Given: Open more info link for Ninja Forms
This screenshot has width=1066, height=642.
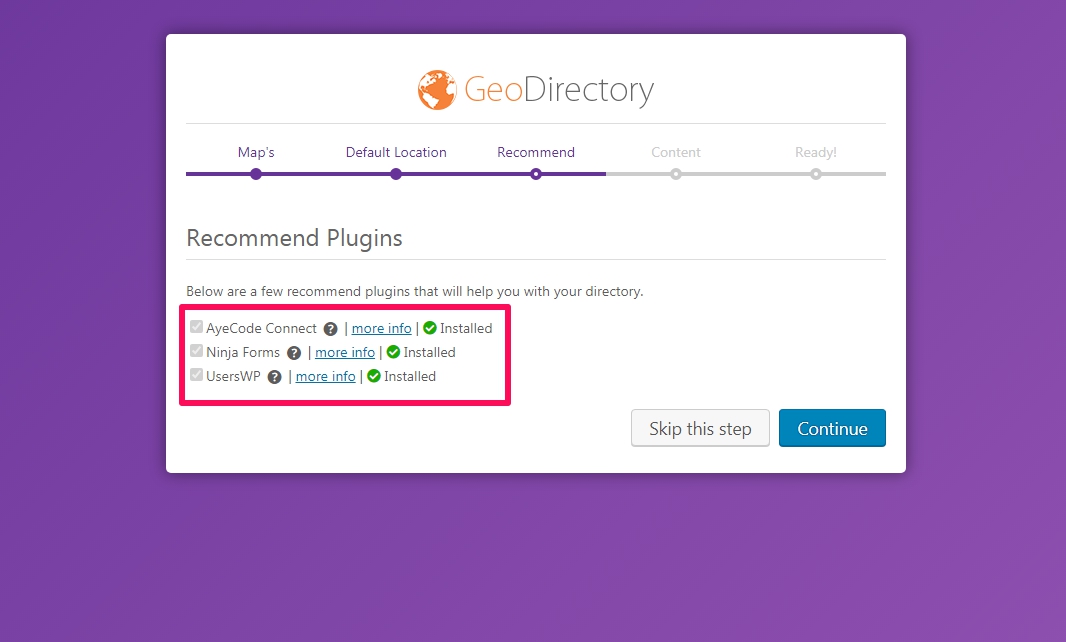Looking at the screenshot, I should [x=345, y=352].
